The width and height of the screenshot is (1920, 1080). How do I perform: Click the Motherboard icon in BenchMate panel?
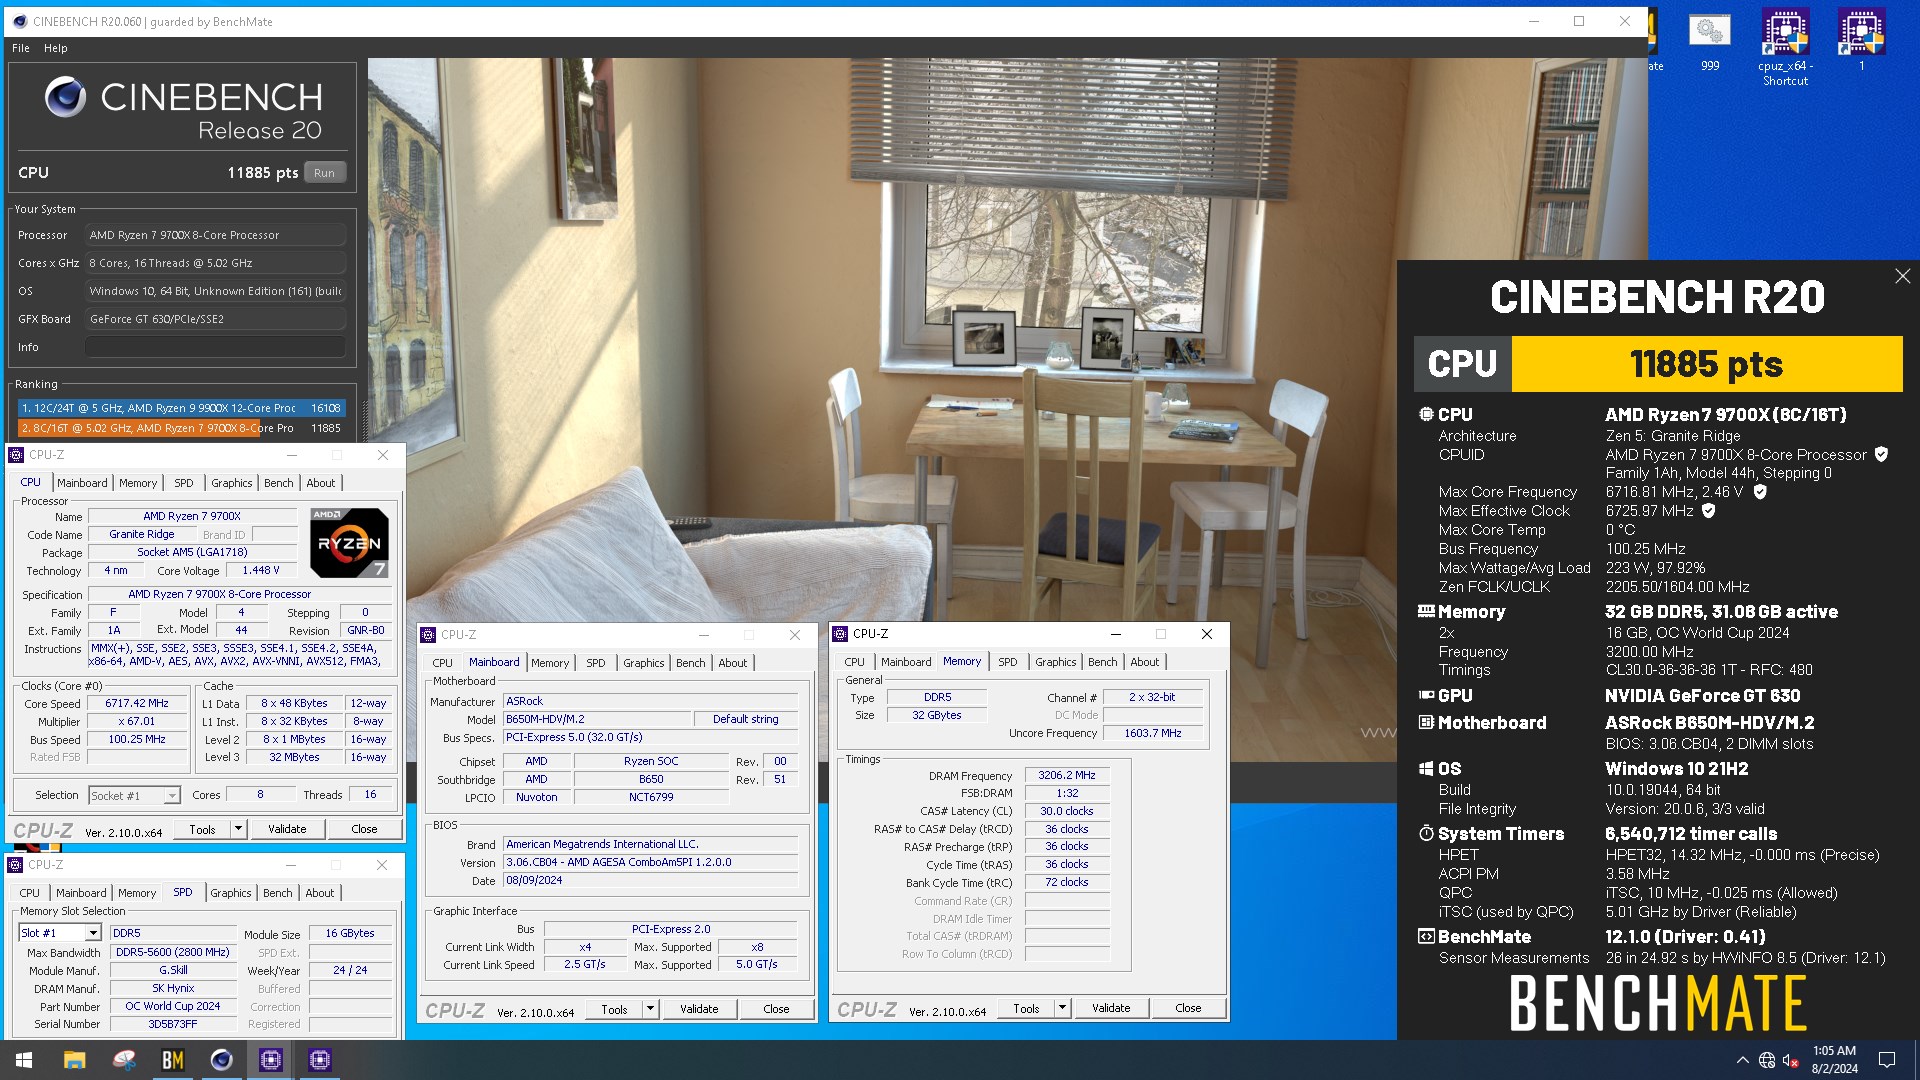(x=1426, y=722)
